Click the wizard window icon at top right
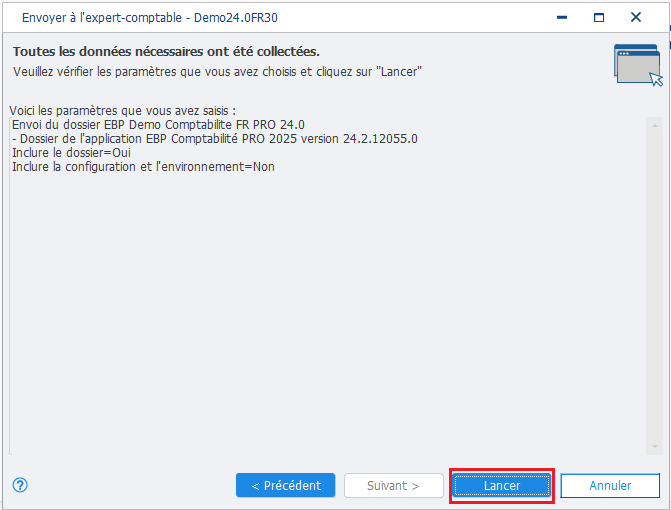 point(638,65)
